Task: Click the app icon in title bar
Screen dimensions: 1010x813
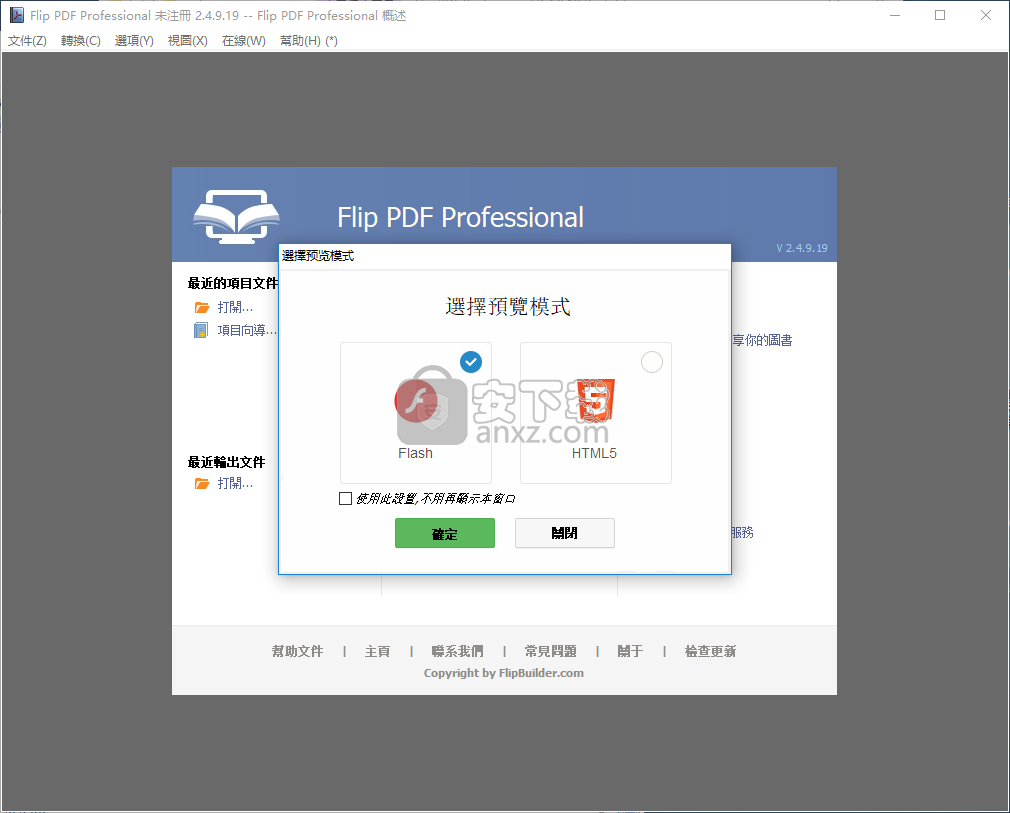Action: click(17, 15)
